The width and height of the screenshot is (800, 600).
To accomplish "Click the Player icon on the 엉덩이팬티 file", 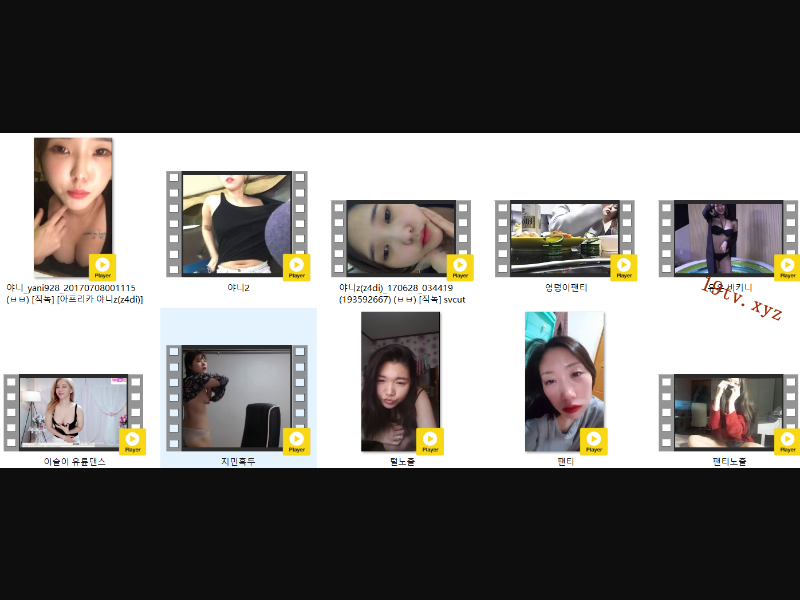I will [623, 267].
